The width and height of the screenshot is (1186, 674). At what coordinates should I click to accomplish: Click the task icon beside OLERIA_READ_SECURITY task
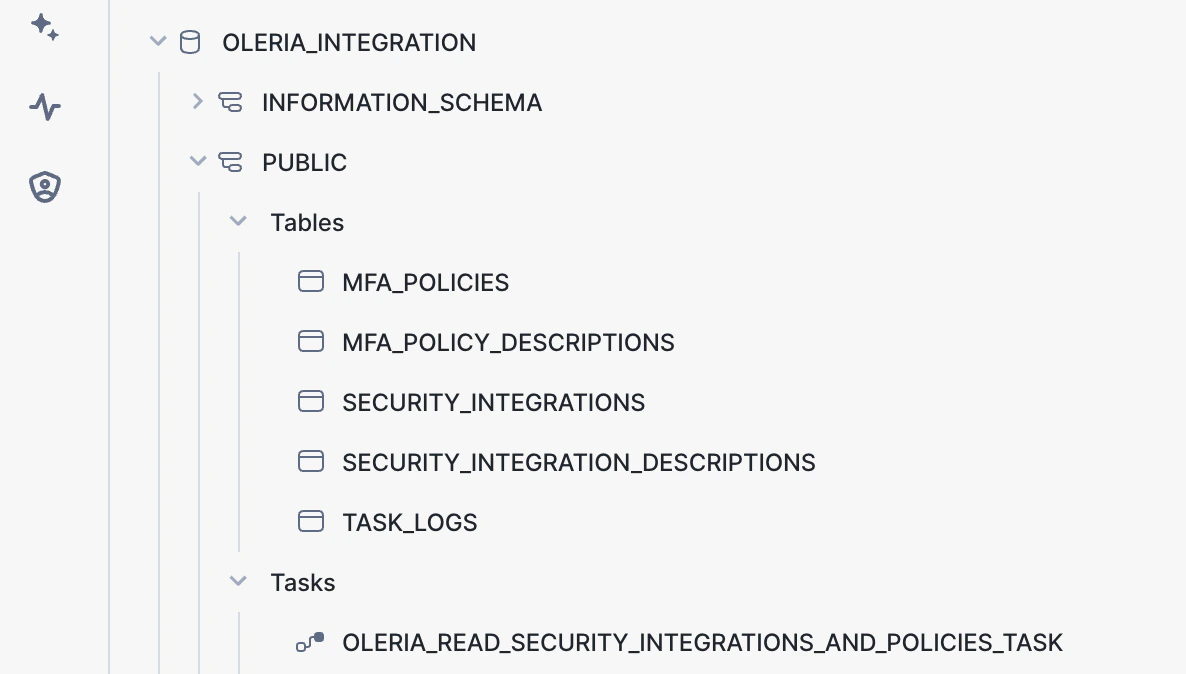(x=310, y=642)
